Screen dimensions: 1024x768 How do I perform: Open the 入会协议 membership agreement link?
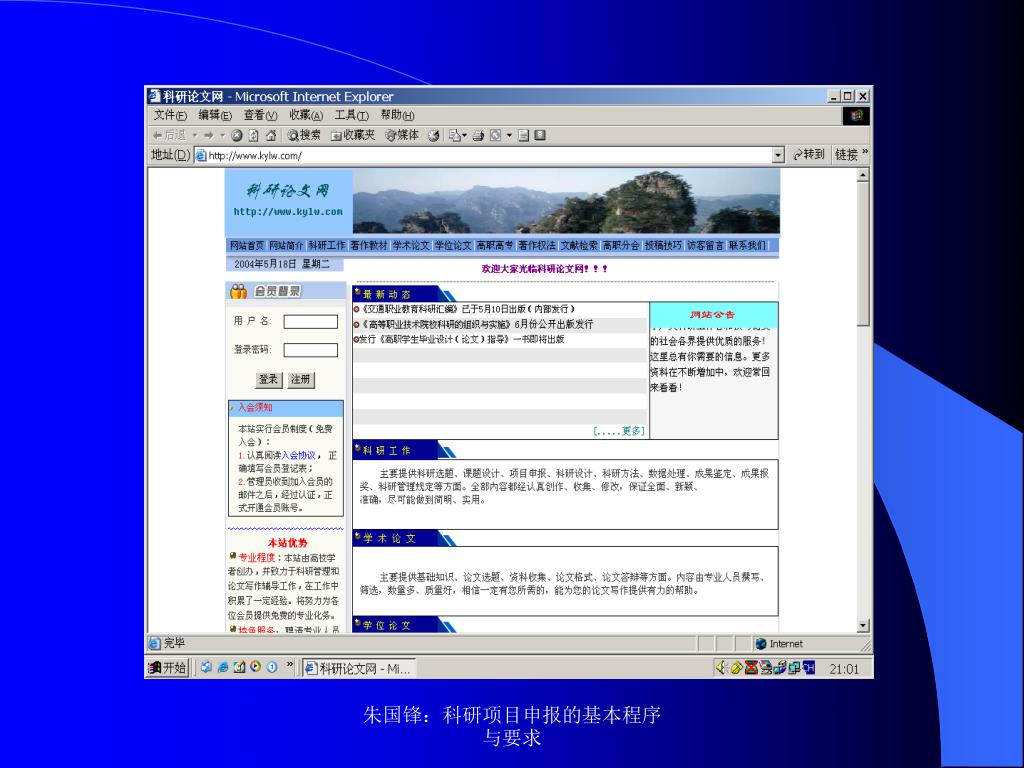pos(298,455)
